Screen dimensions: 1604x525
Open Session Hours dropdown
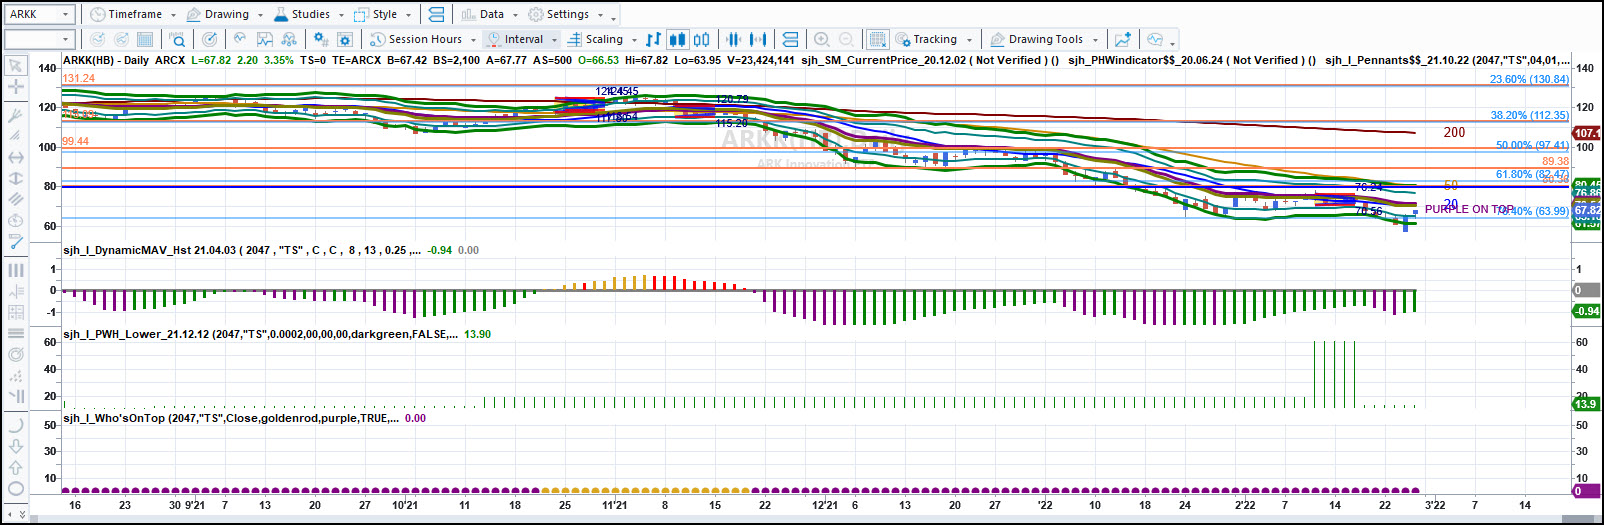[x=423, y=39]
